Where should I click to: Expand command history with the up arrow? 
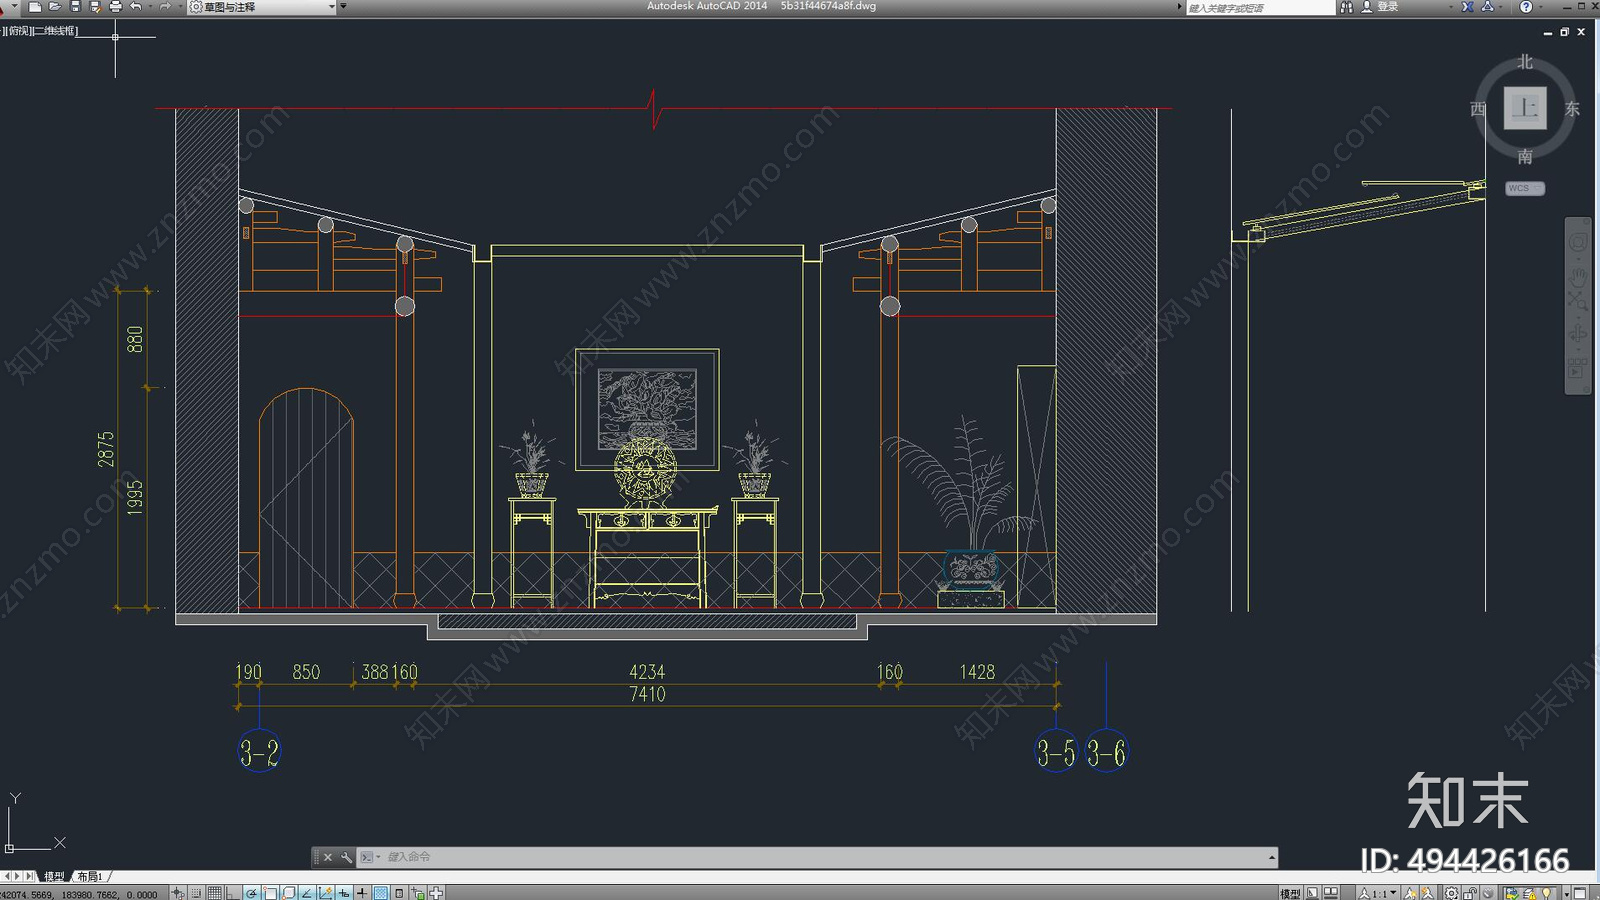click(x=1271, y=857)
